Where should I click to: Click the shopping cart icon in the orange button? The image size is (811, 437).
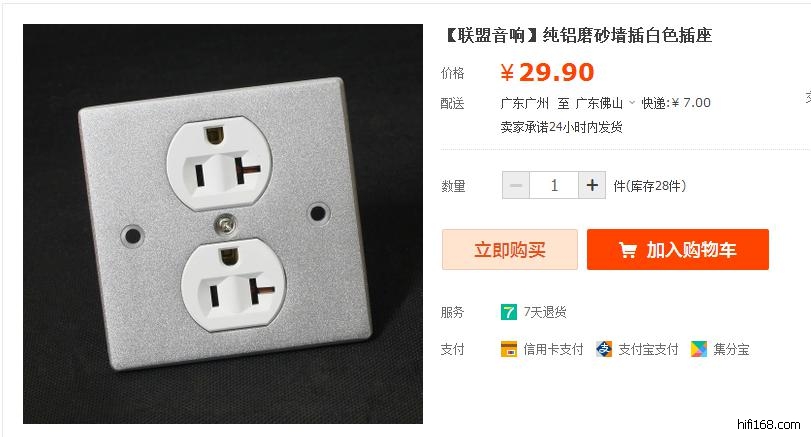pos(627,250)
